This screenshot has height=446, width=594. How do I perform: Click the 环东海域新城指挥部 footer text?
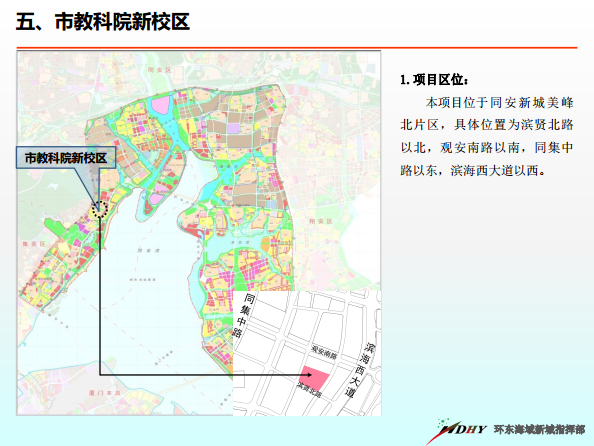[x=539, y=430]
